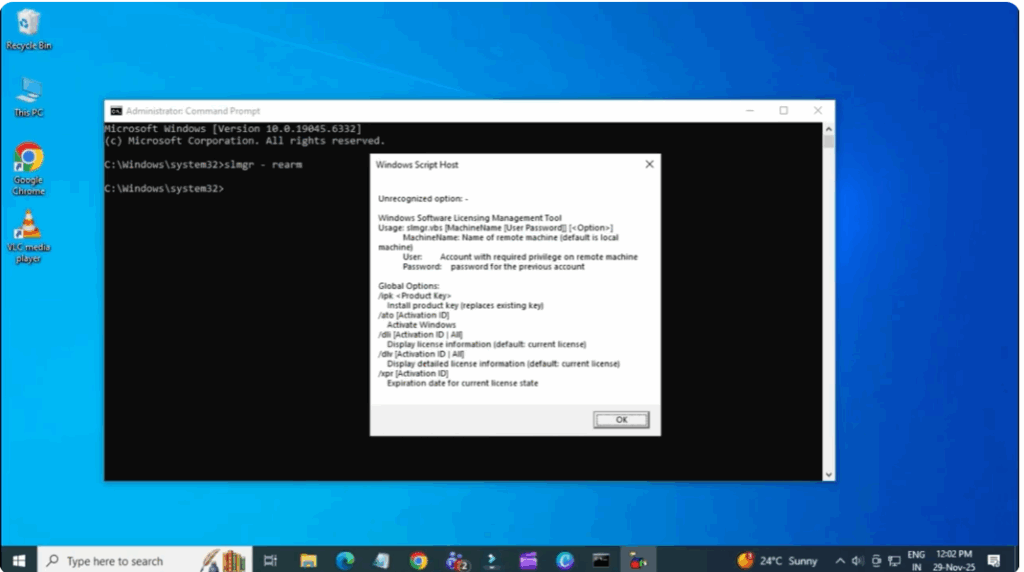
Task: Open the Windows Start menu
Action: (x=19, y=560)
